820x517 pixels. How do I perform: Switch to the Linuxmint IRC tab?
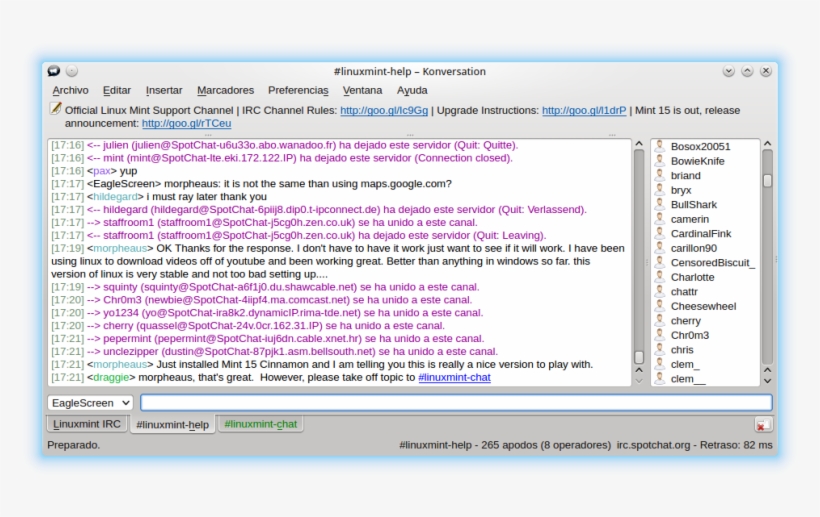[87, 424]
